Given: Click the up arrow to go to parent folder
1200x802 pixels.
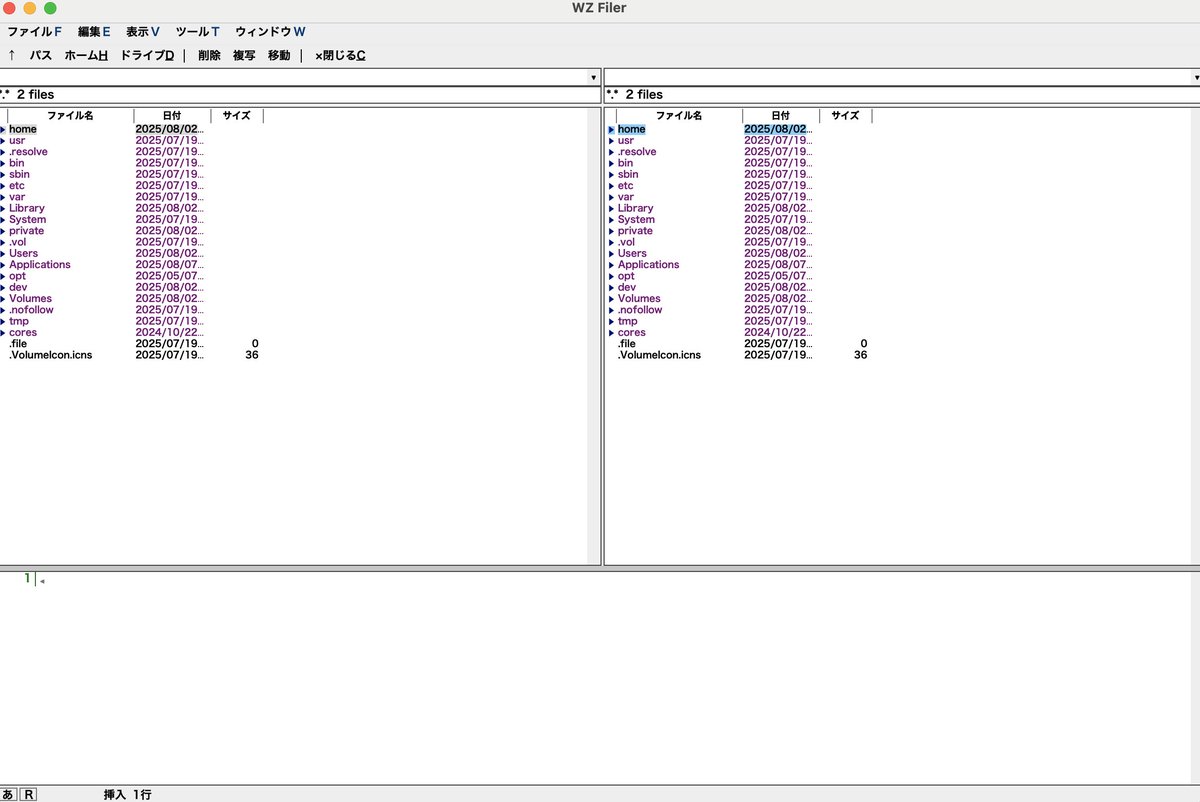Looking at the screenshot, I should click(11, 55).
